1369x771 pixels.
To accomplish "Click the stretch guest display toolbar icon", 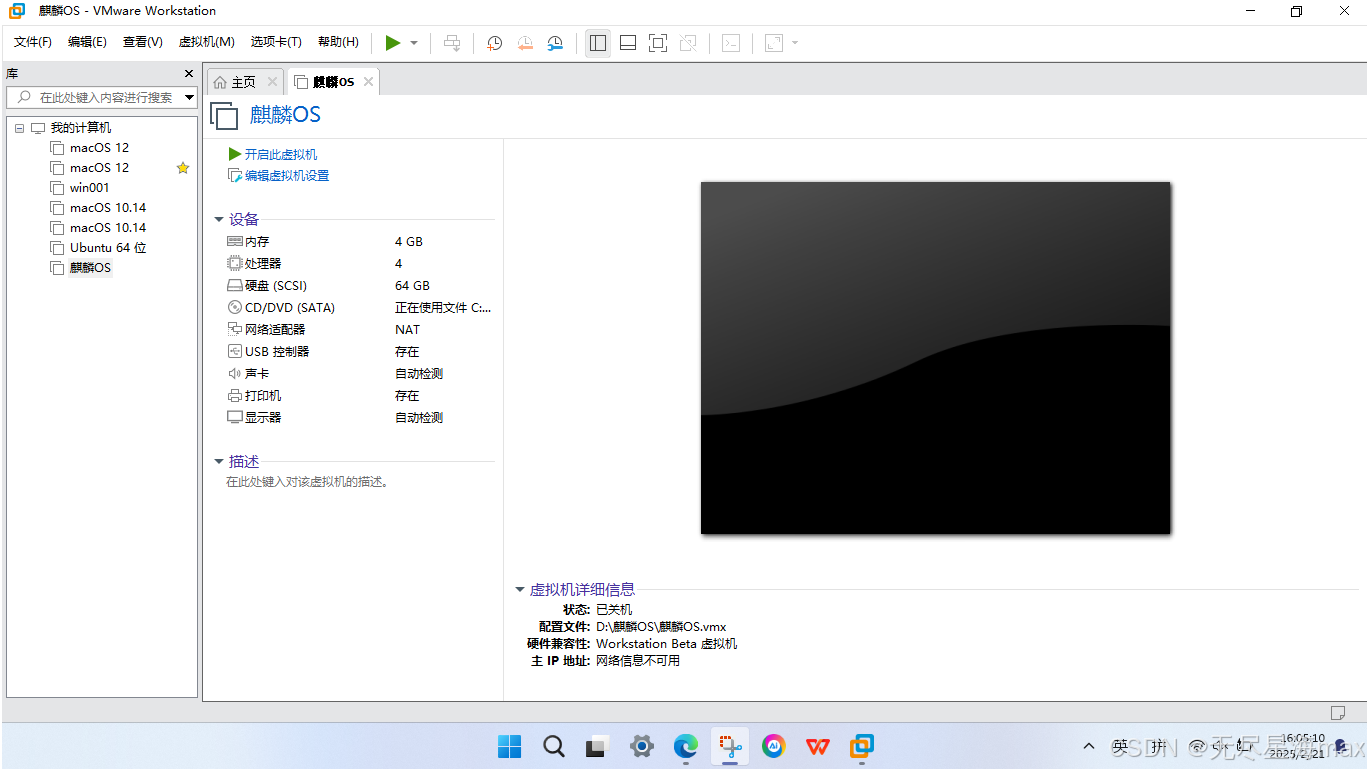I will coord(774,43).
